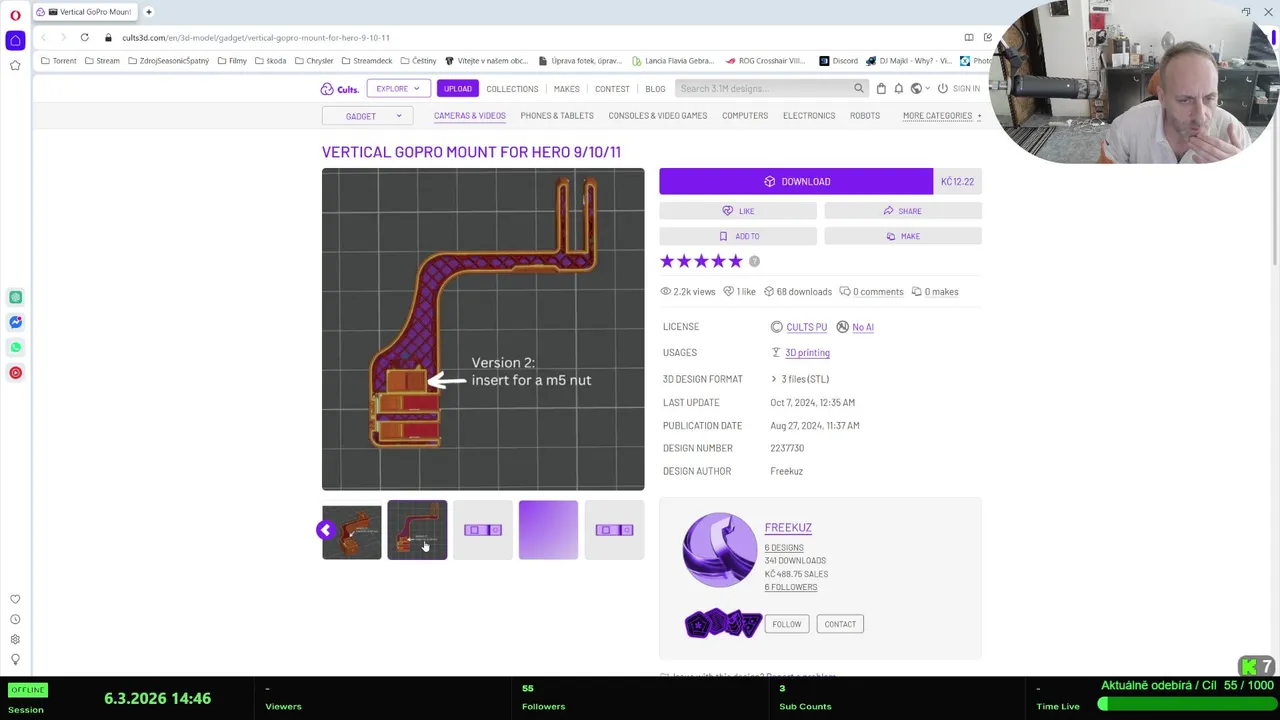Click the search magnifier icon on Cults
This screenshot has width=1280, height=720.
click(858, 88)
